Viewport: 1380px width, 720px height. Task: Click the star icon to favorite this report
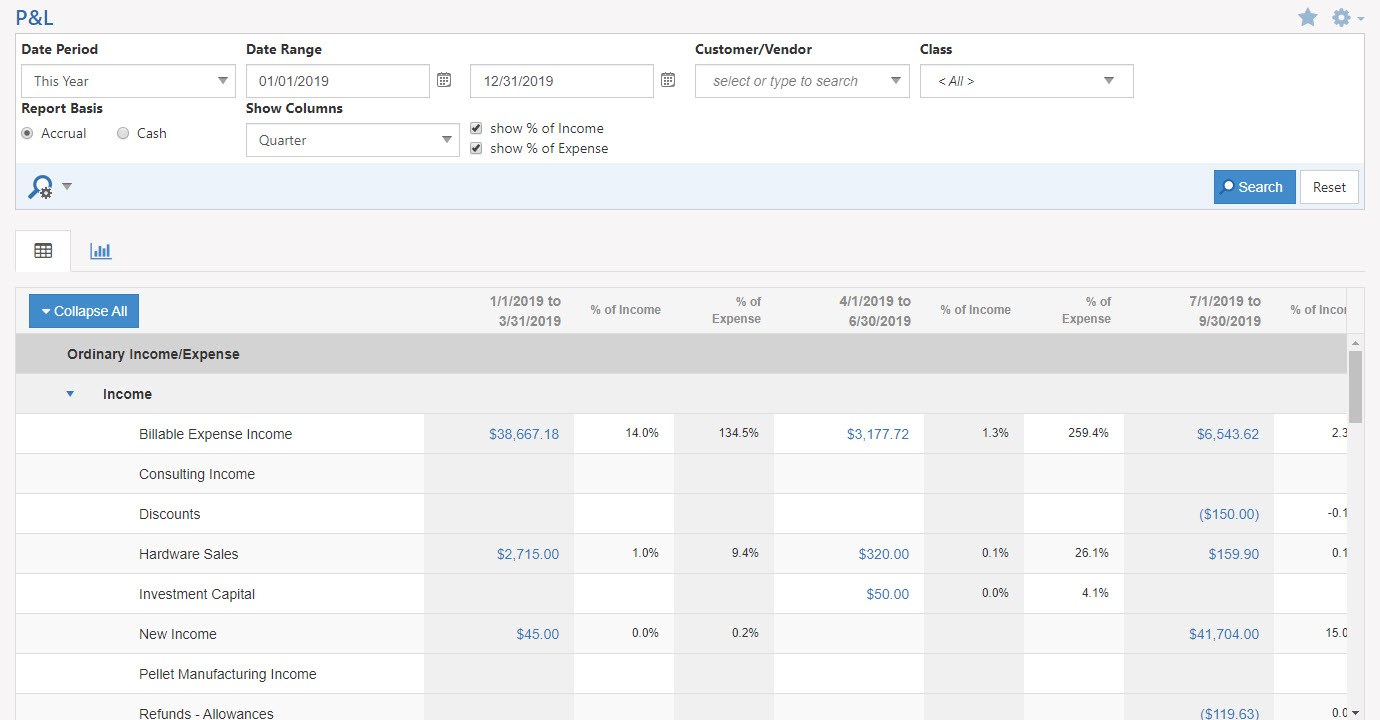[1308, 17]
